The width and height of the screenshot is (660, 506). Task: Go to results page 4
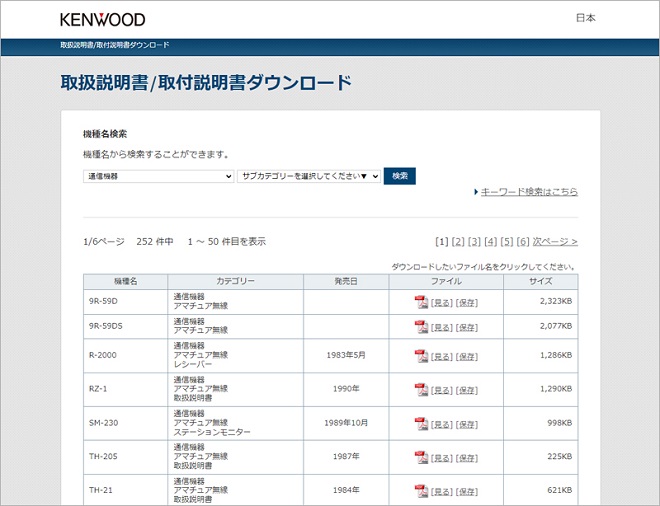491,242
